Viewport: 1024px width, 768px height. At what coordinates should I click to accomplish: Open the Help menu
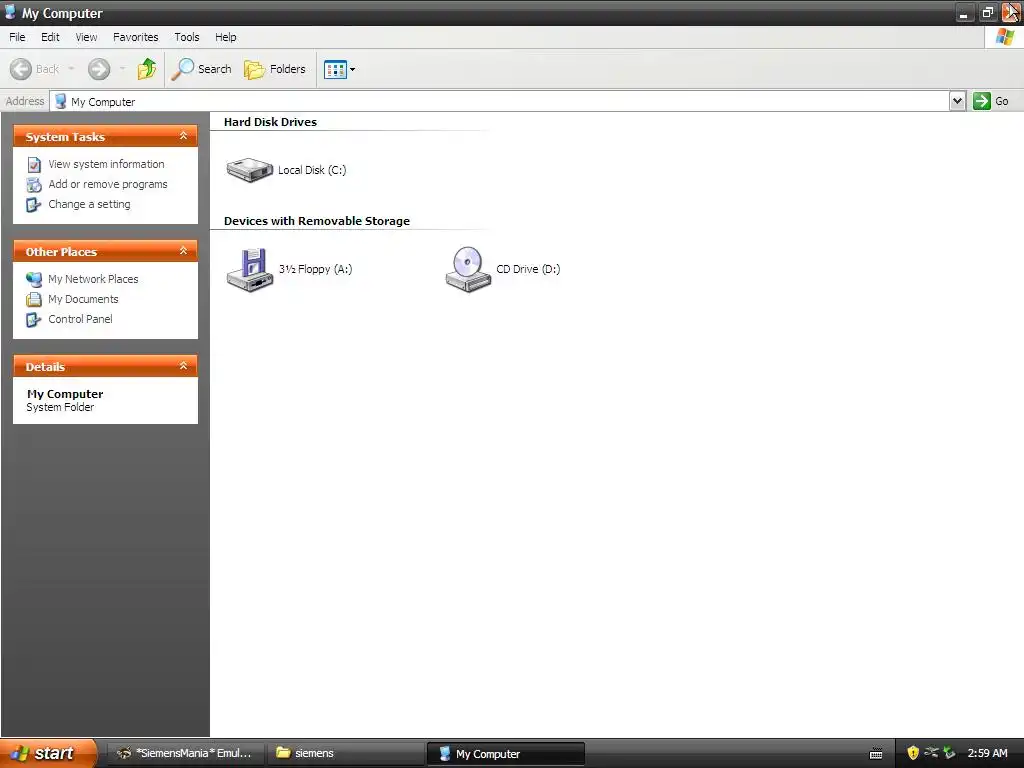[x=225, y=37]
